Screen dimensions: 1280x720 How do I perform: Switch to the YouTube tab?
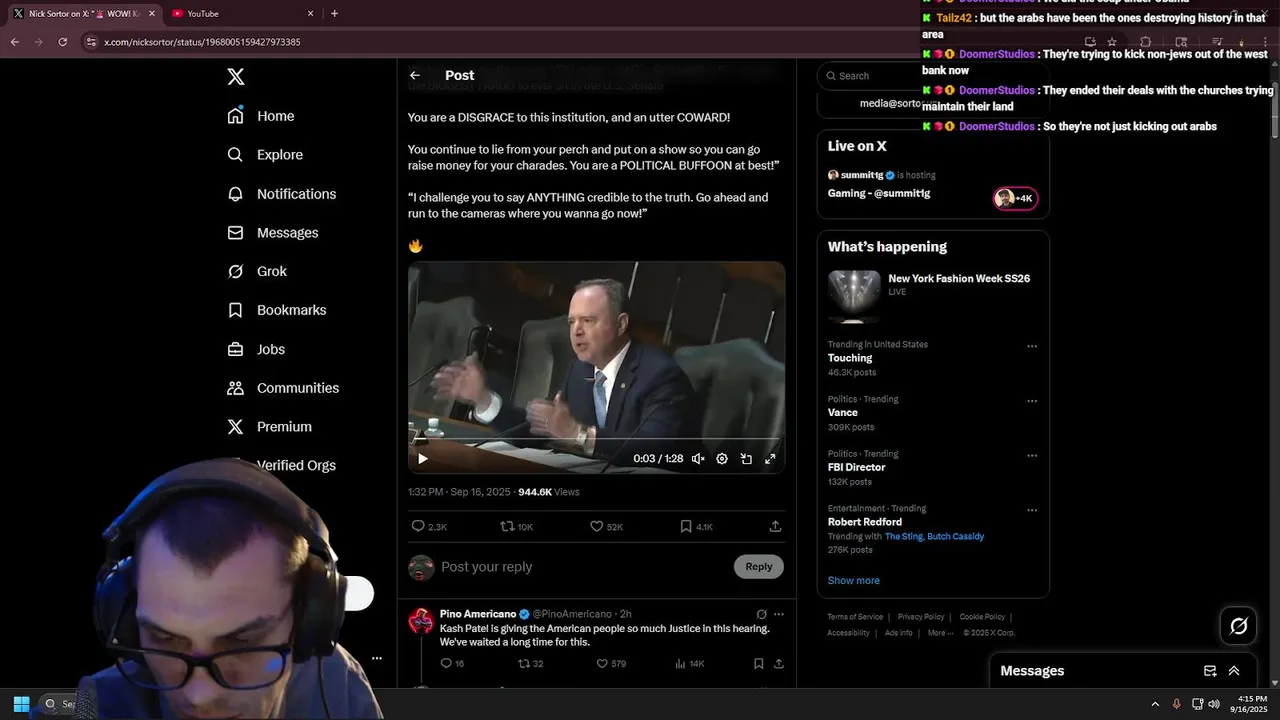point(242,14)
